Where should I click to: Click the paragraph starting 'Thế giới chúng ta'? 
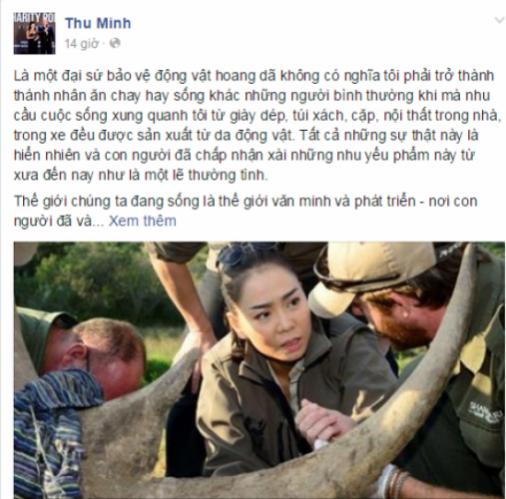pos(246,211)
